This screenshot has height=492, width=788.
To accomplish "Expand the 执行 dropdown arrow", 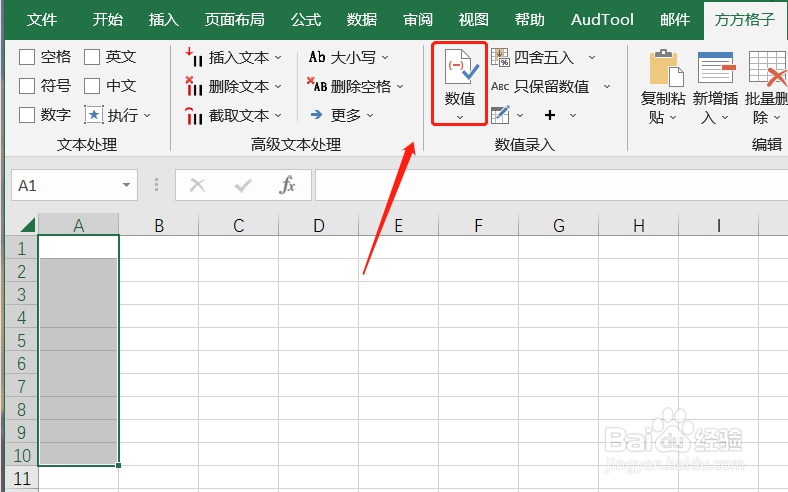I will [147, 116].
